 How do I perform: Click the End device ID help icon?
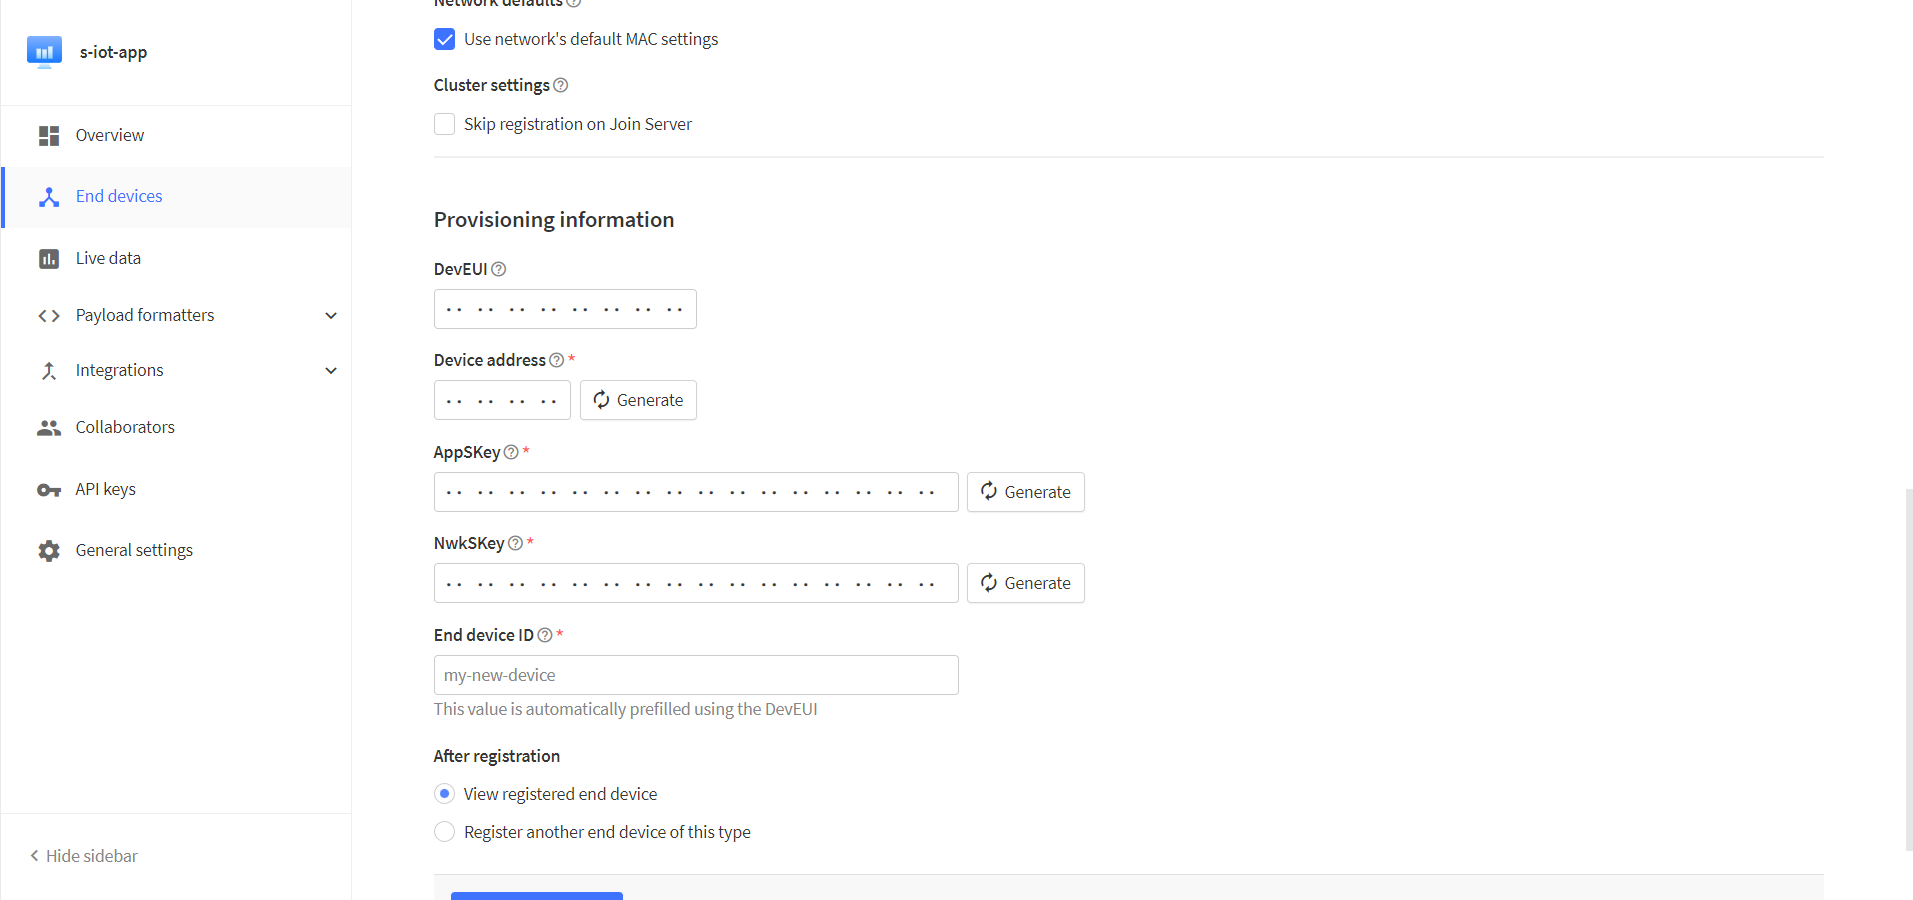[545, 635]
